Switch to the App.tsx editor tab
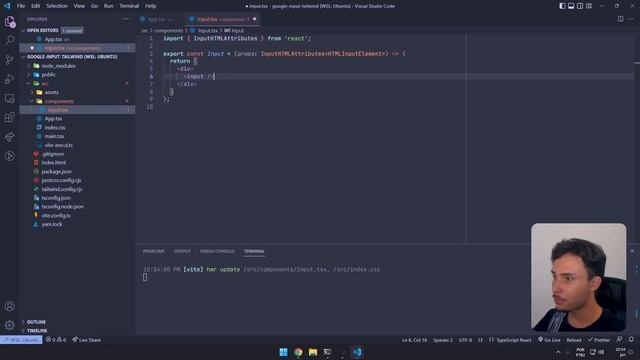Screen dimensions: 640x360 point(160,19)
